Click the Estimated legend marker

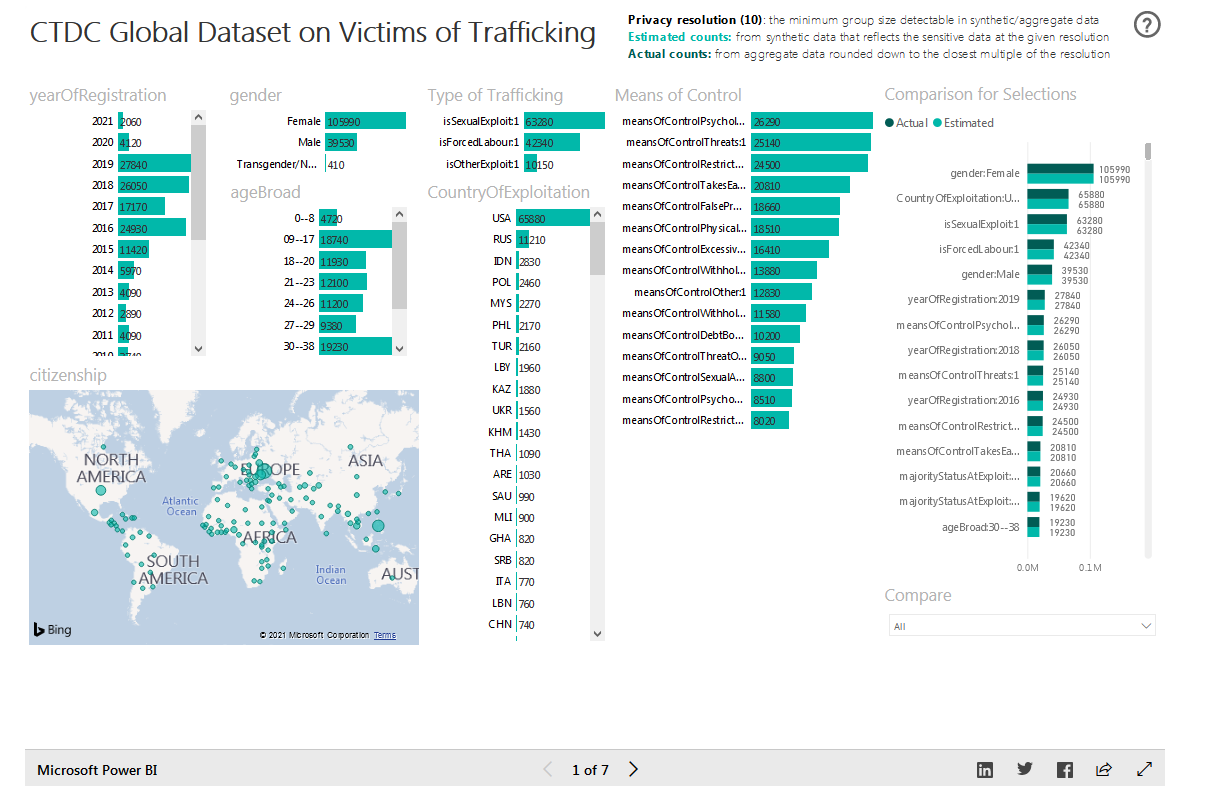click(x=938, y=123)
